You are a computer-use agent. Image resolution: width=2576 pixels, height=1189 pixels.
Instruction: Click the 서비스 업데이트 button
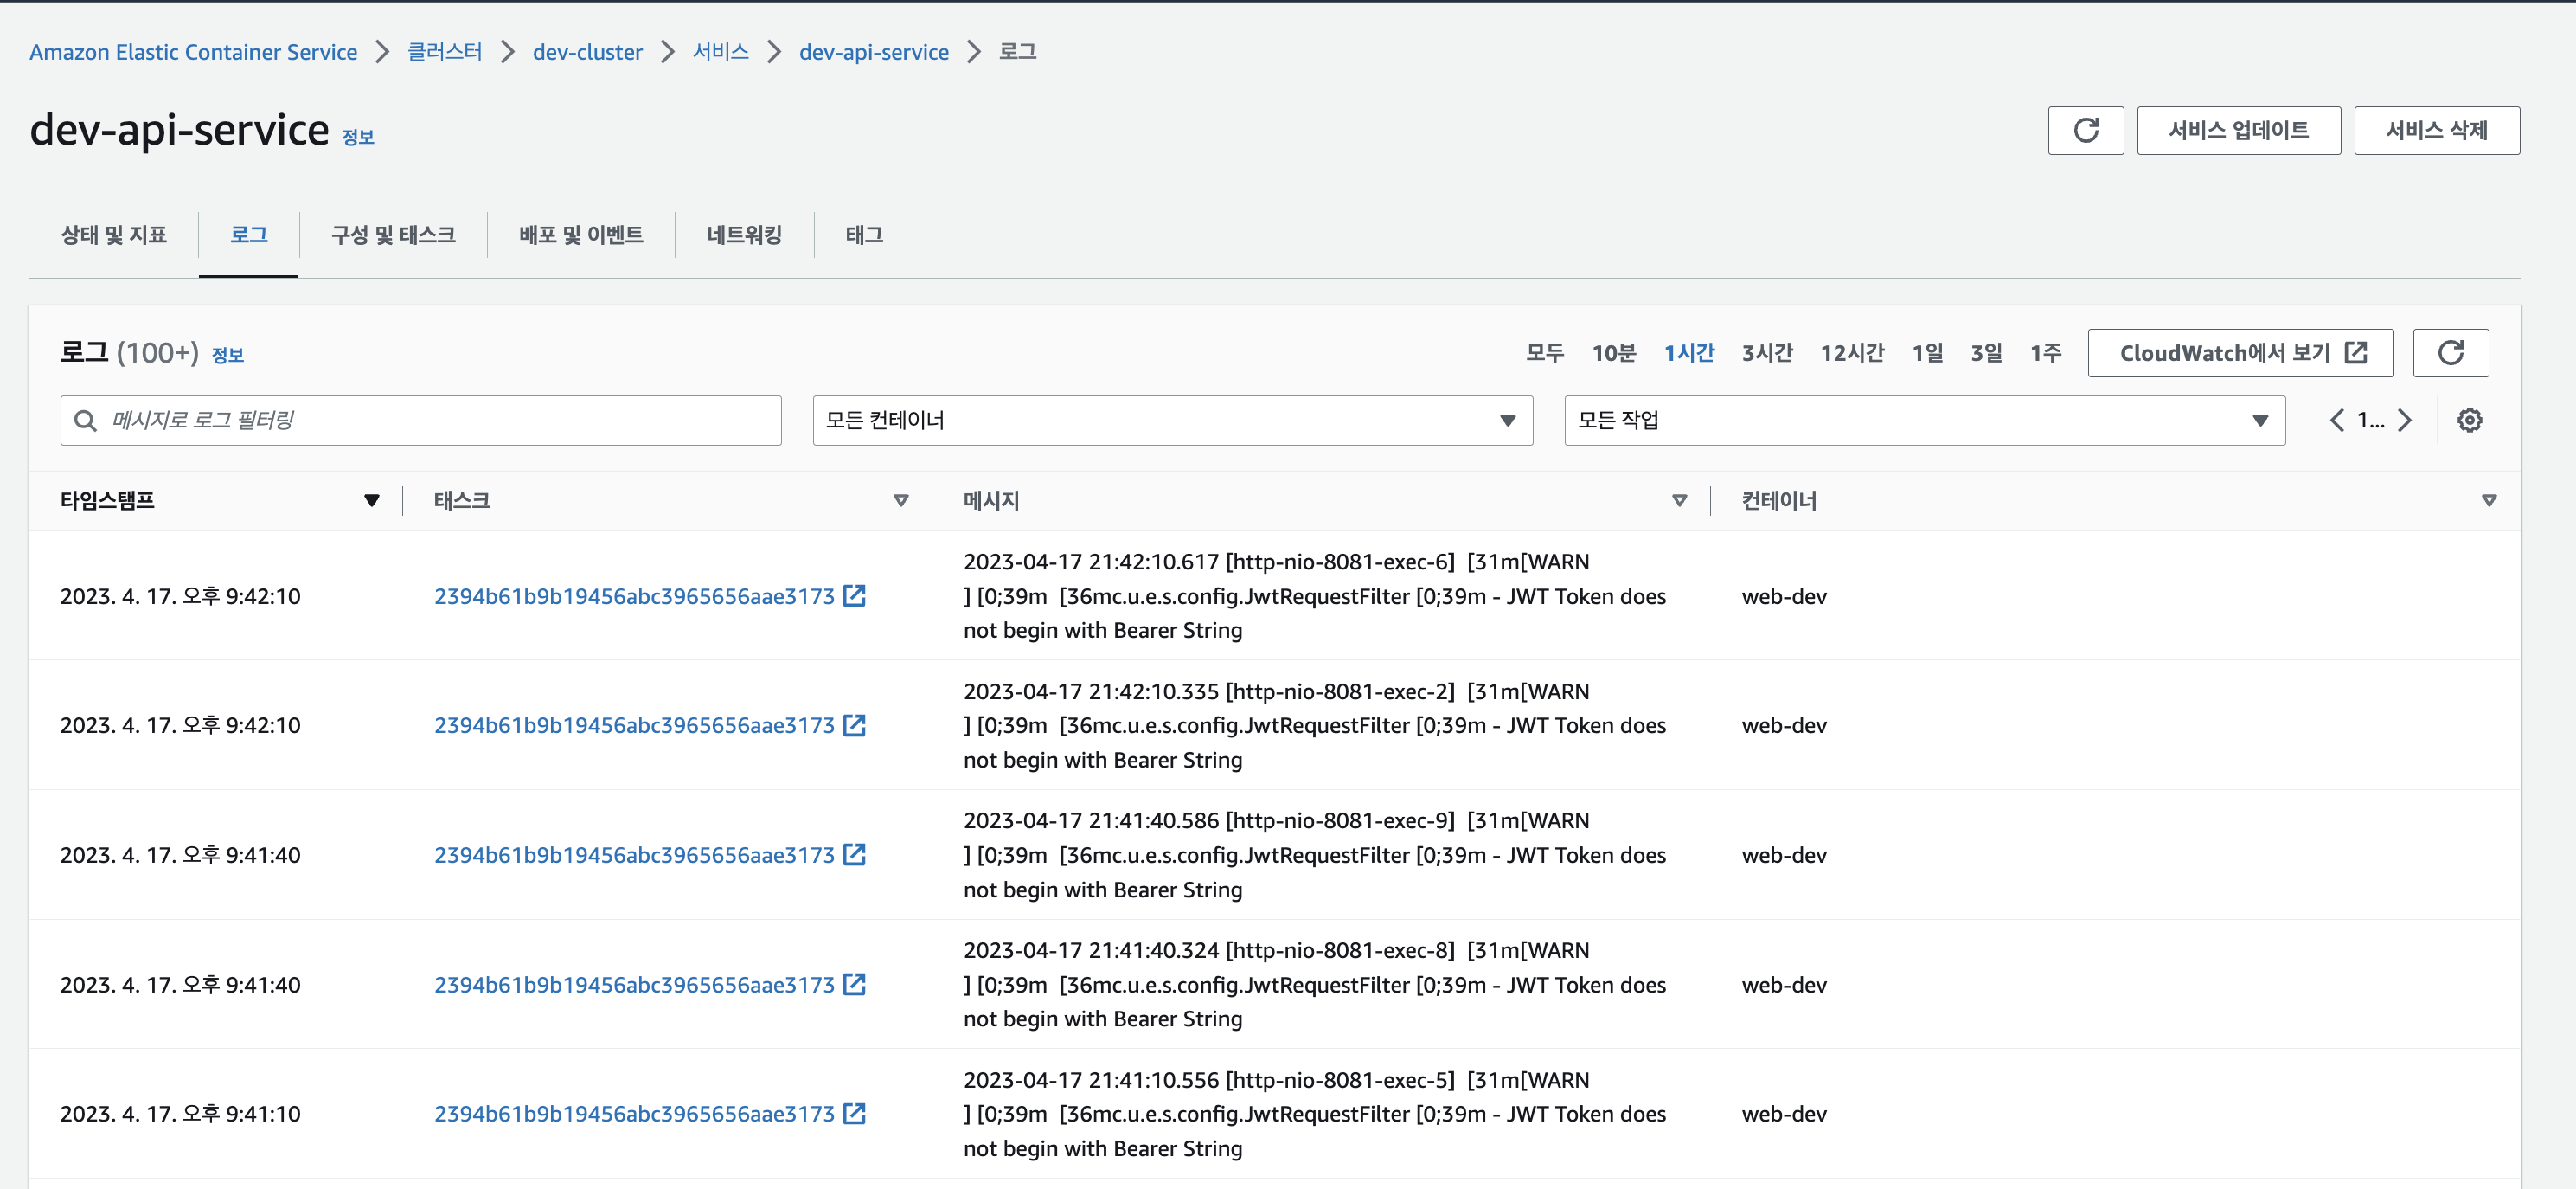2238,130
